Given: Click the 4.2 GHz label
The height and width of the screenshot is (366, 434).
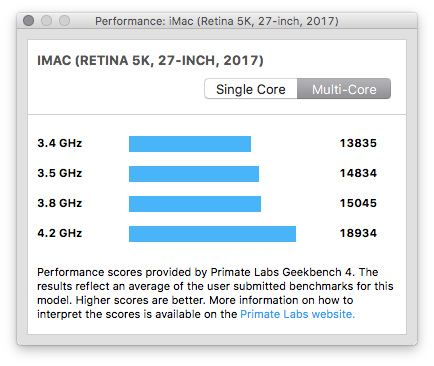Looking at the screenshot, I should (60, 233).
